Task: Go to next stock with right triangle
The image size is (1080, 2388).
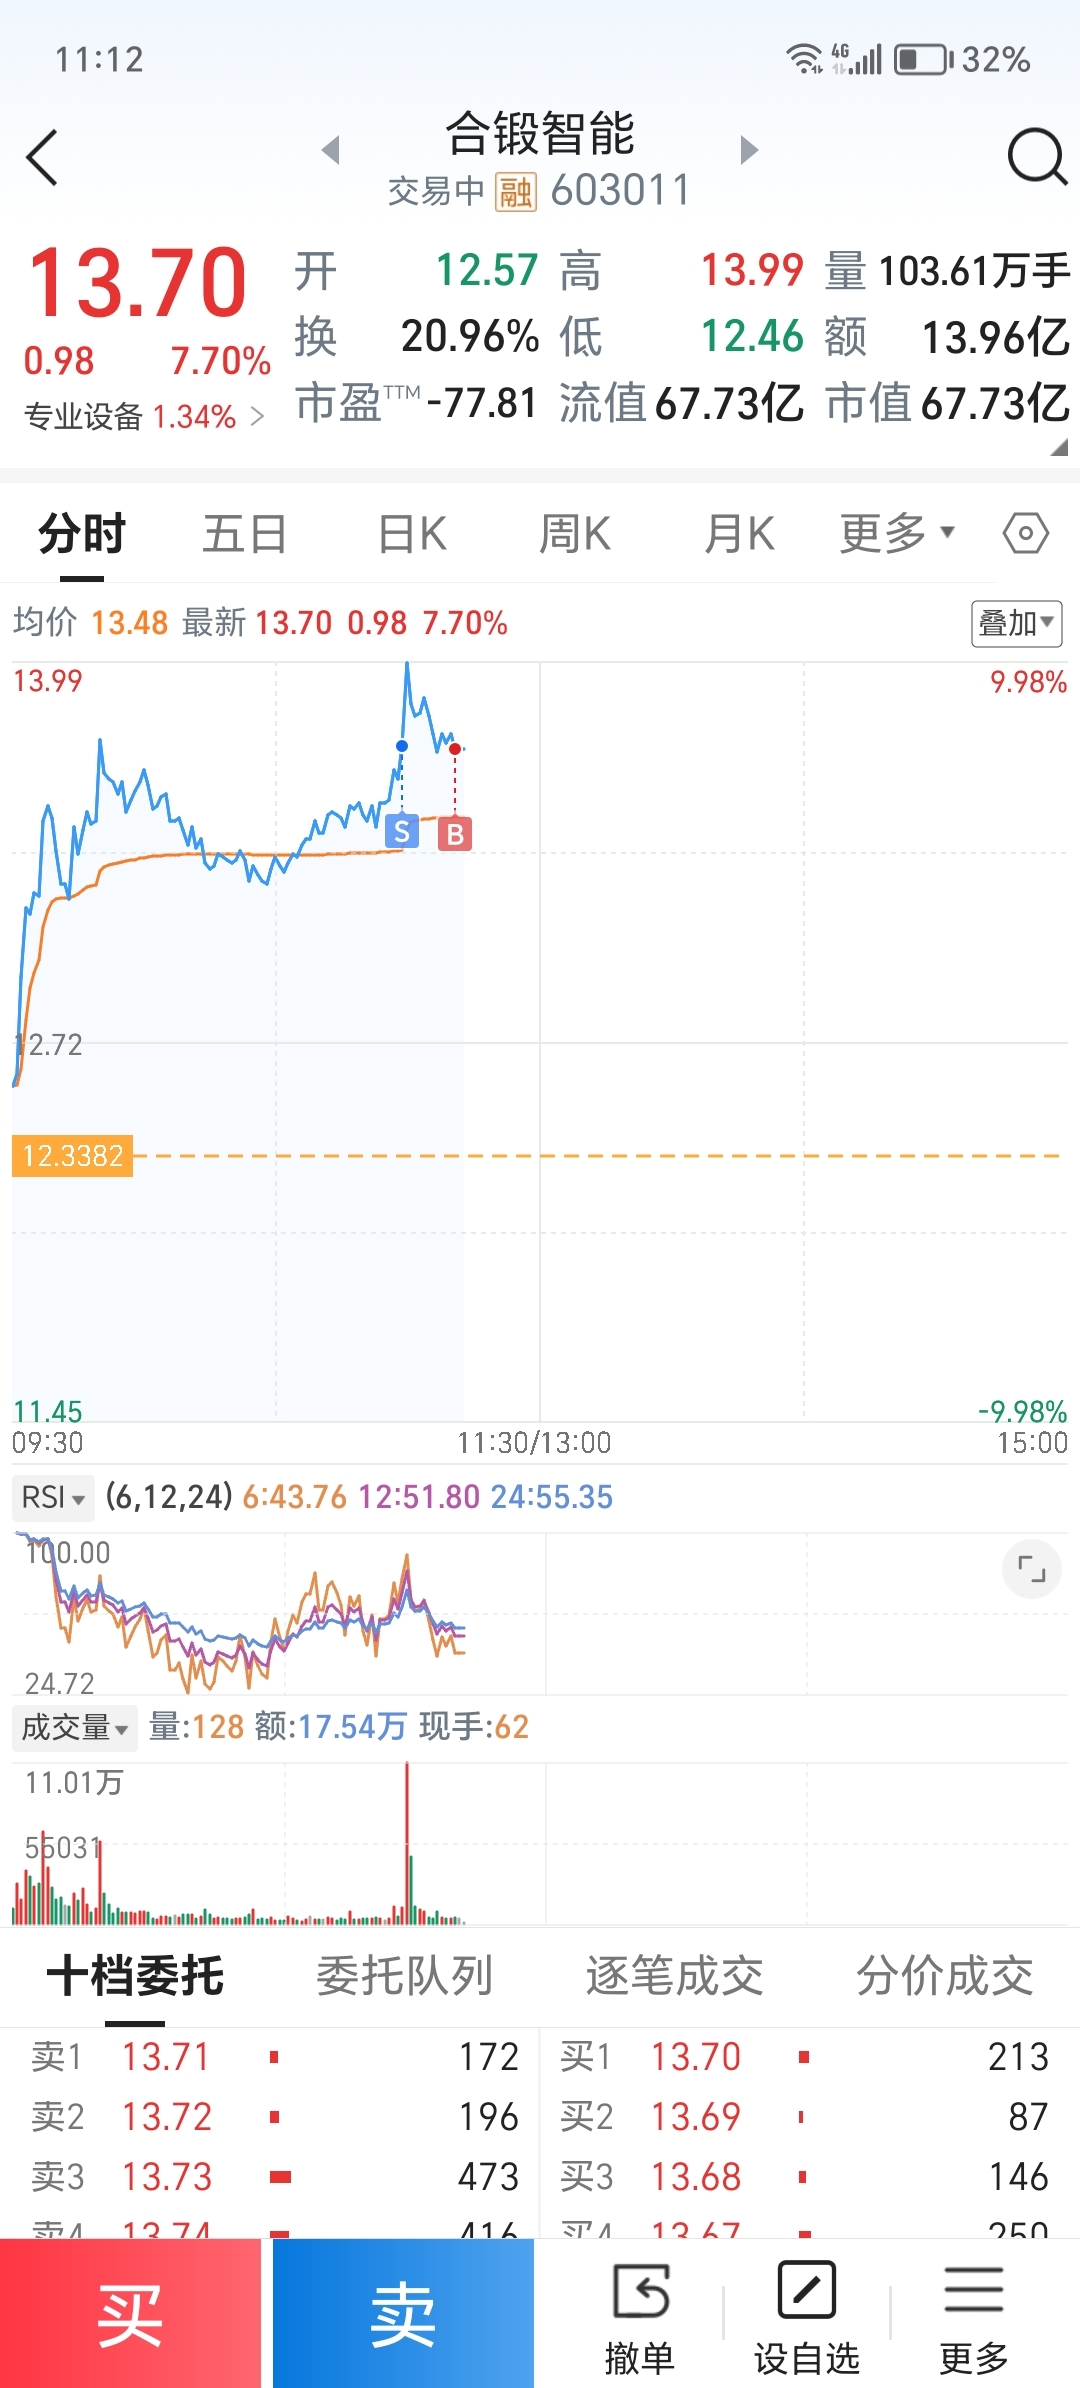Action: pos(749,150)
